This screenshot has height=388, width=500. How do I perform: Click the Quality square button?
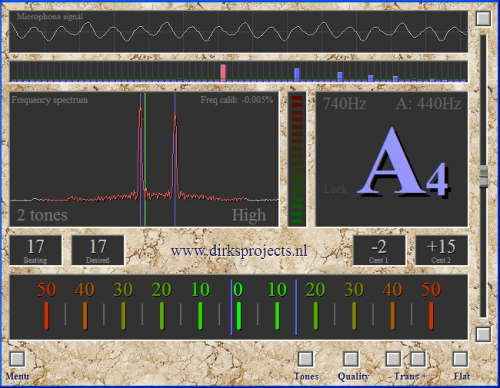point(351,359)
